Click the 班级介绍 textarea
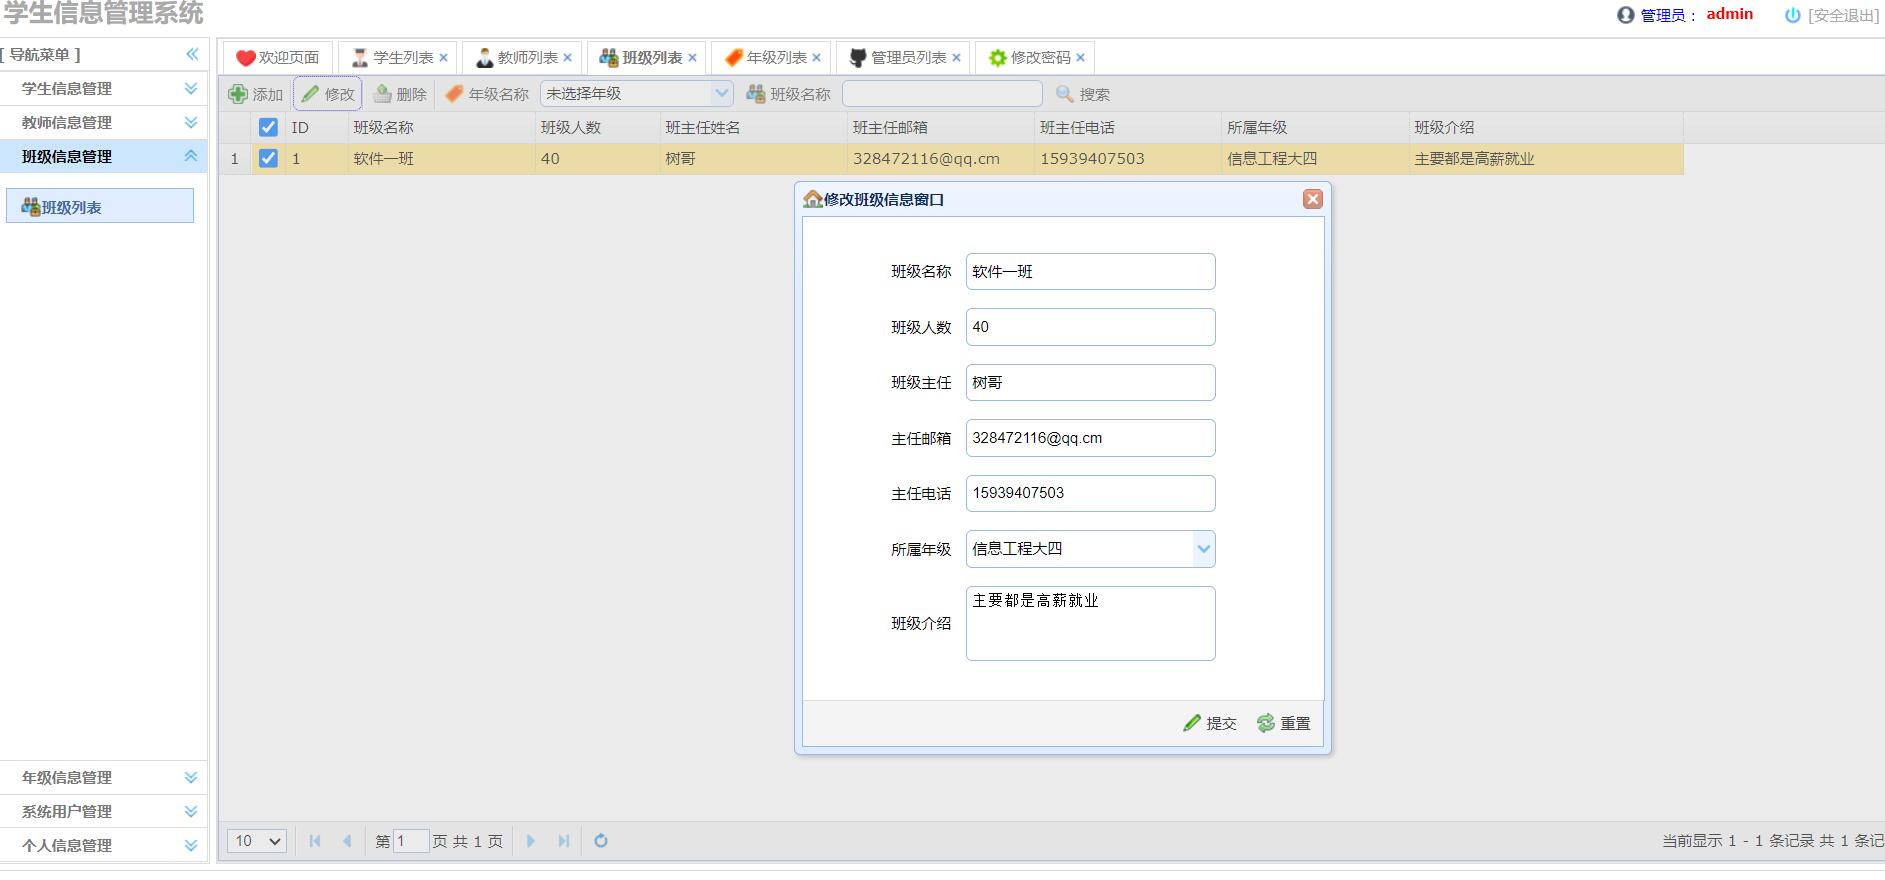Screen dimensions: 1885x880 (x=1090, y=623)
